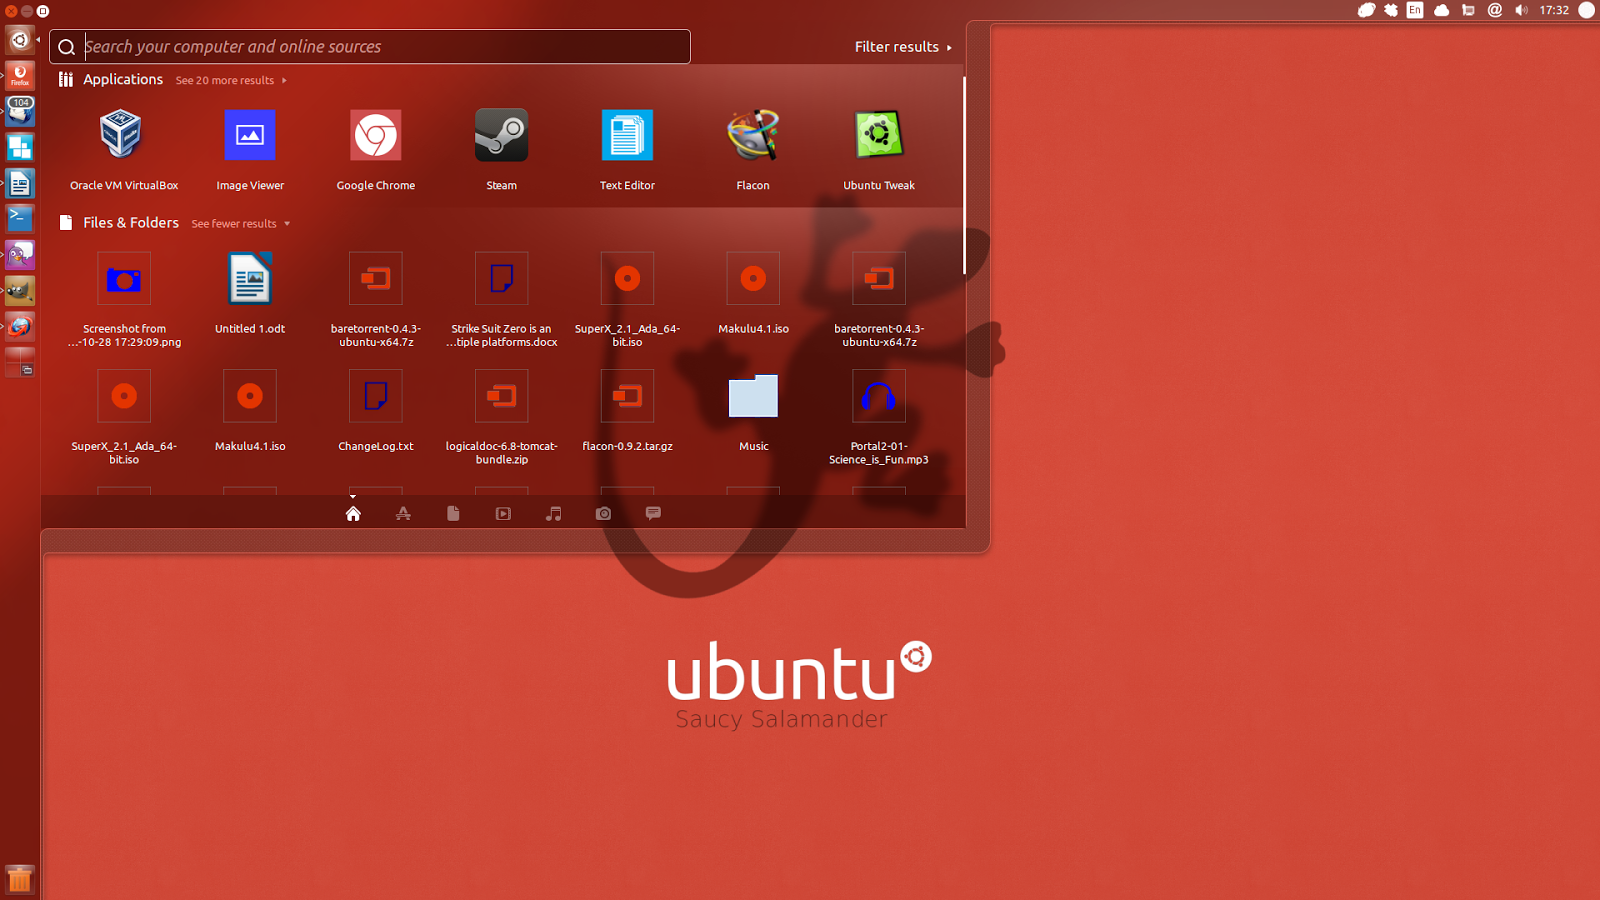
Task: Switch to the Home lens
Action: [353, 513]
